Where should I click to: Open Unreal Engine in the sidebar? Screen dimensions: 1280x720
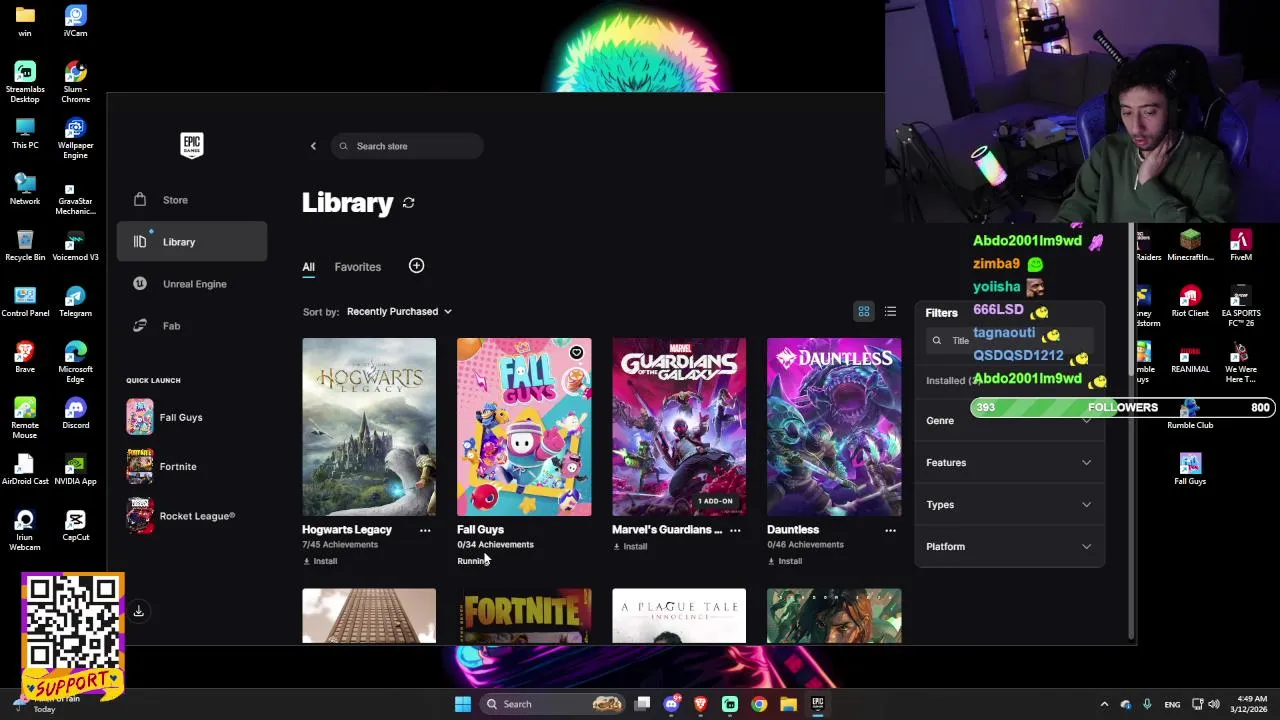pos(192,284)
